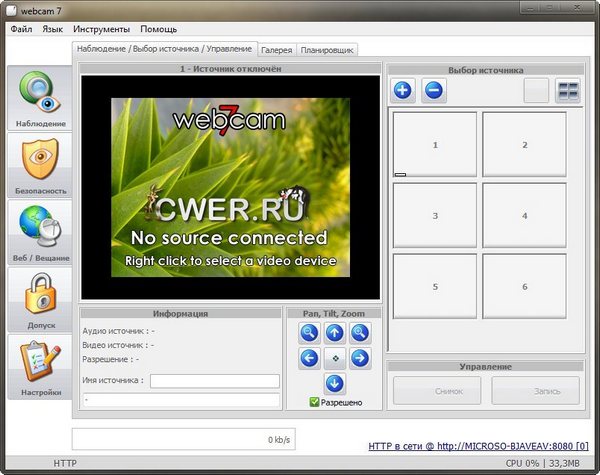Viewport: 600px width, 475px height.
Task: Add a source with the plus icon
Action: [x=403, y=90]
